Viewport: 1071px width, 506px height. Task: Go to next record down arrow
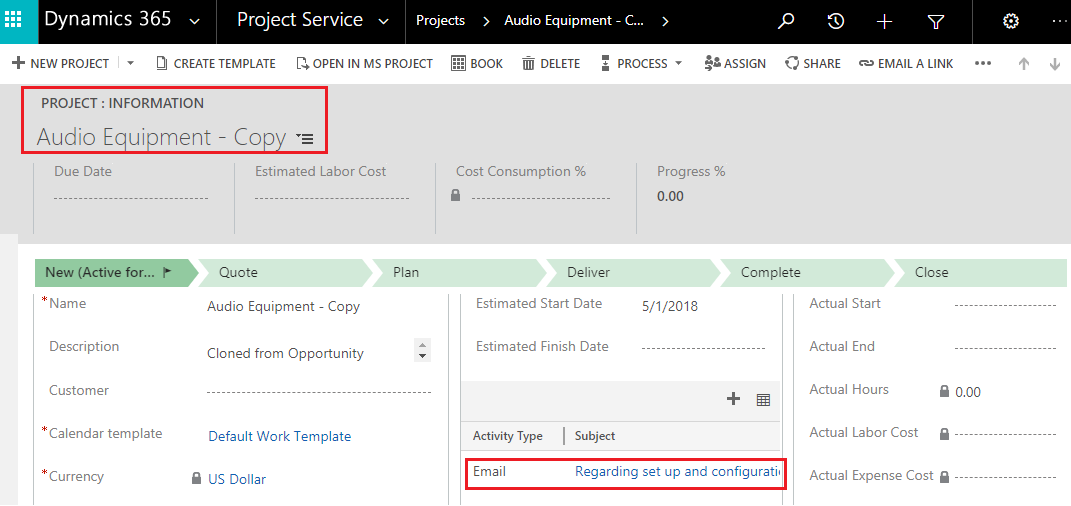point(1055,64)
